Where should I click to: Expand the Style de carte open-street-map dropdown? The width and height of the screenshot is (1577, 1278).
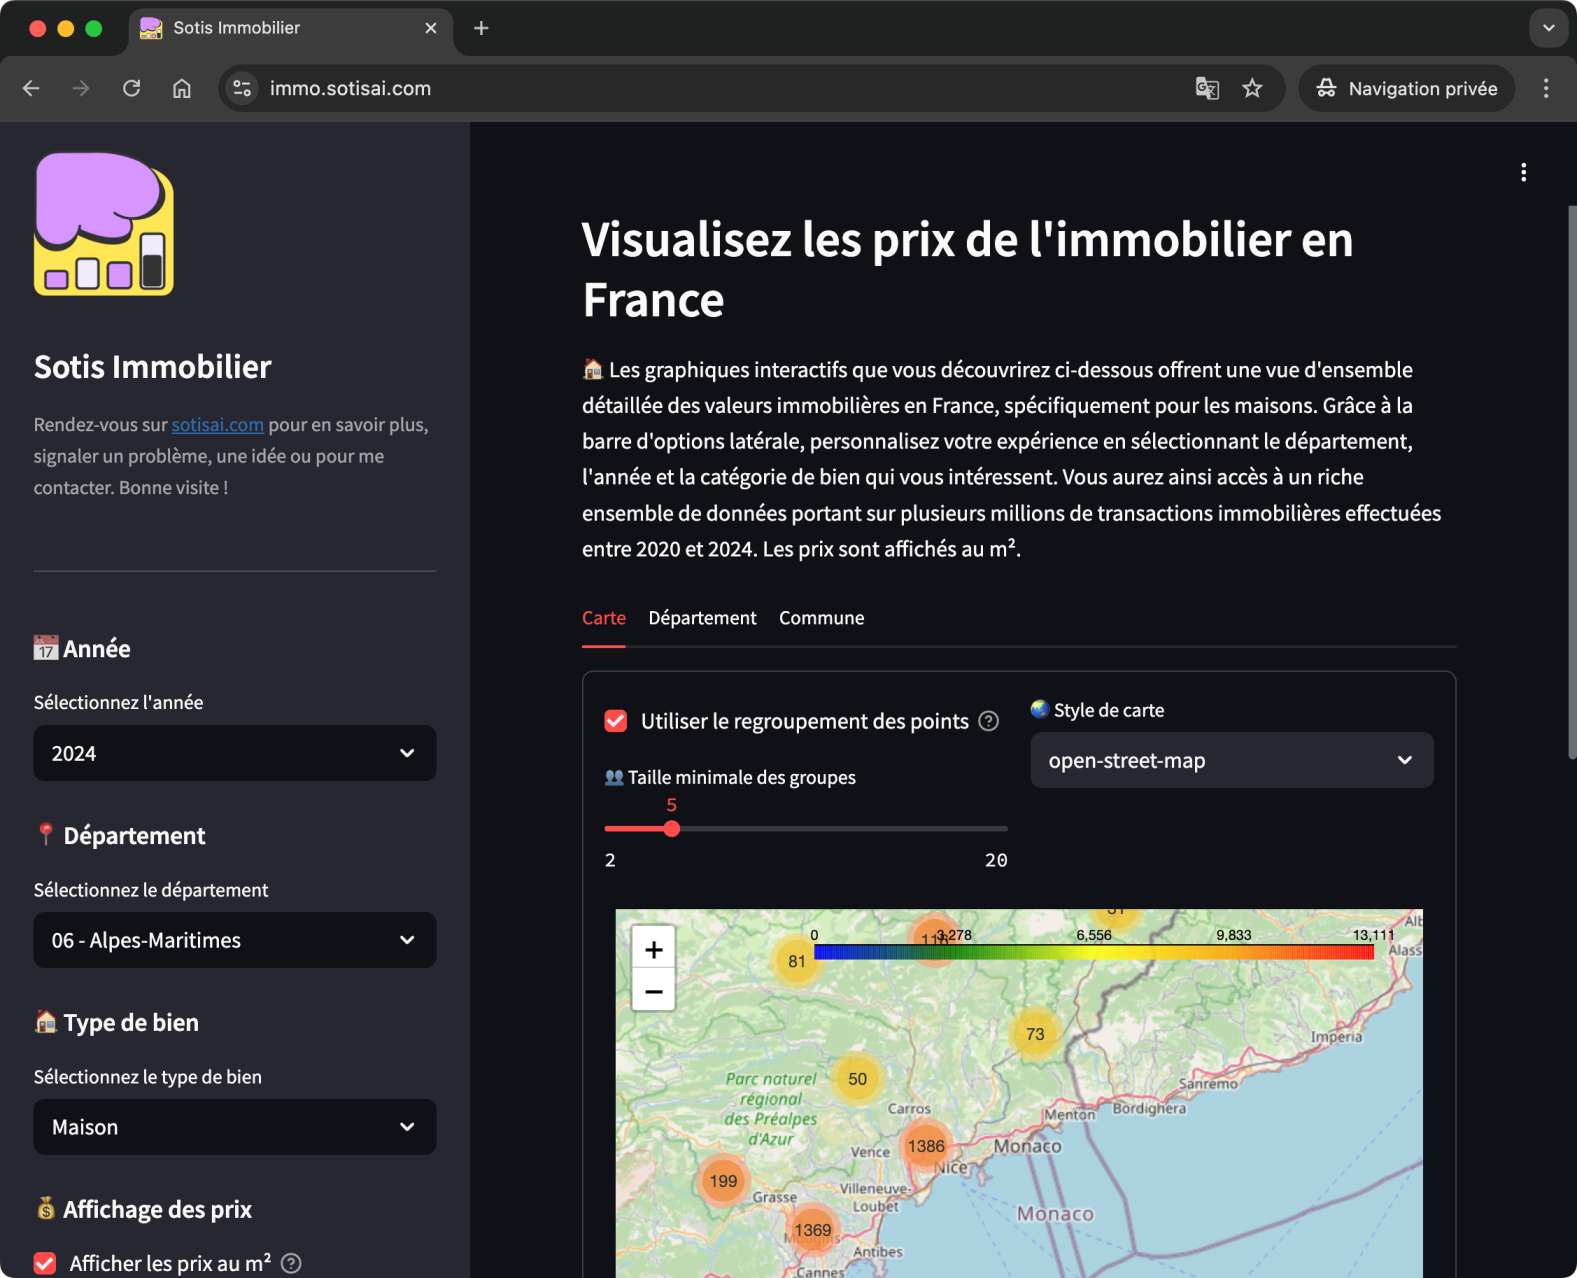pyautogui.click(x=1231, y=760)
